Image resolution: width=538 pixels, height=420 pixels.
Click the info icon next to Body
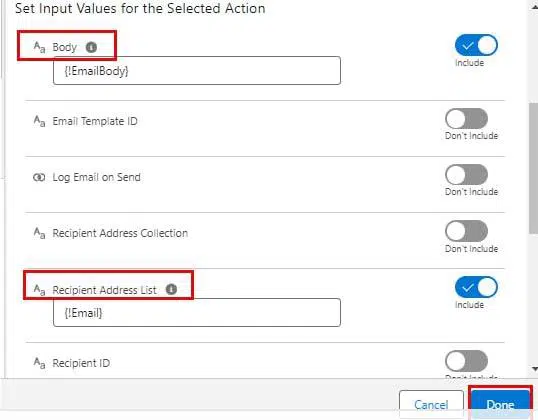click(91, 47)
